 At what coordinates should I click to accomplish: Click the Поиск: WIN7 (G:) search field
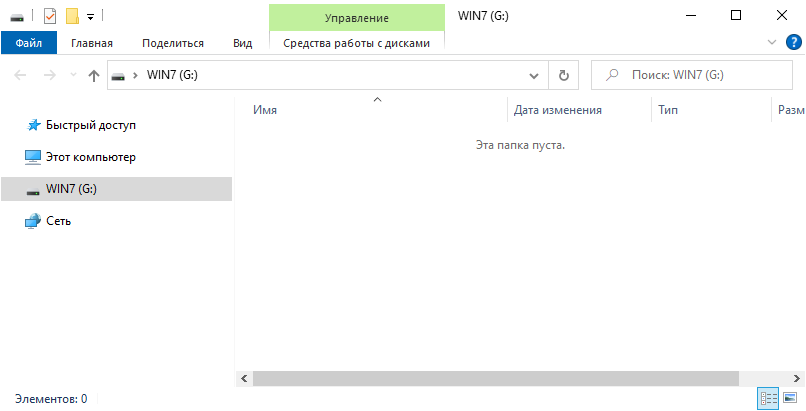coord(692,76)
